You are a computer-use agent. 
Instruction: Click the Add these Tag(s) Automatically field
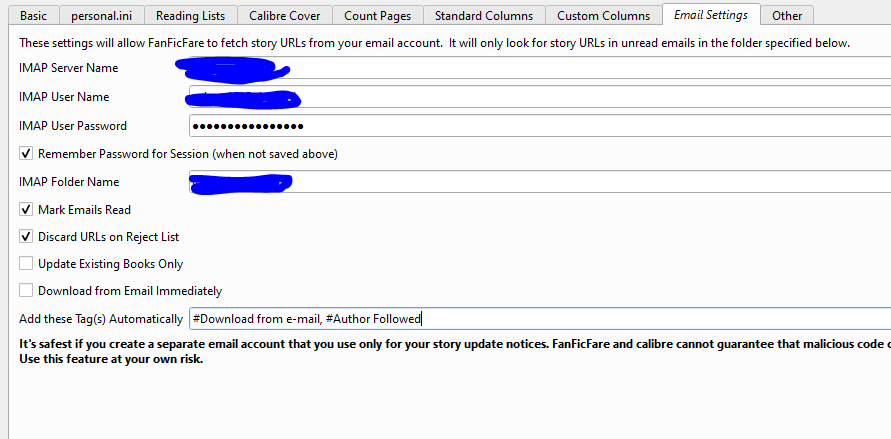click(x=600, y=319)
